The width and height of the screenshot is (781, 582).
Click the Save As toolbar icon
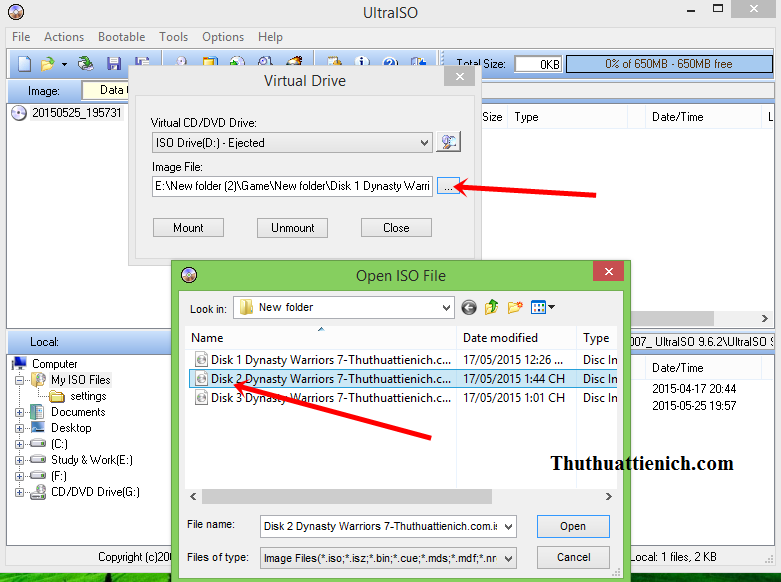point(142,61)
